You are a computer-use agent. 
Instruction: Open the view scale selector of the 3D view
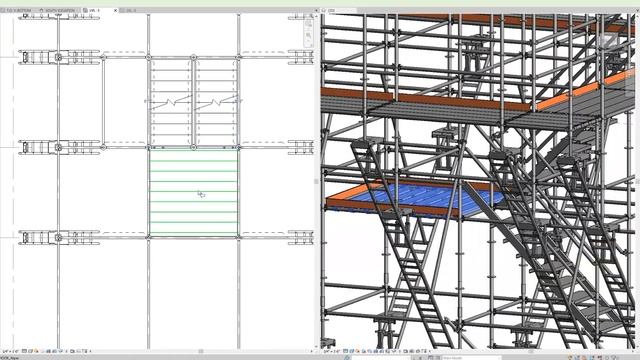(332, 351)
